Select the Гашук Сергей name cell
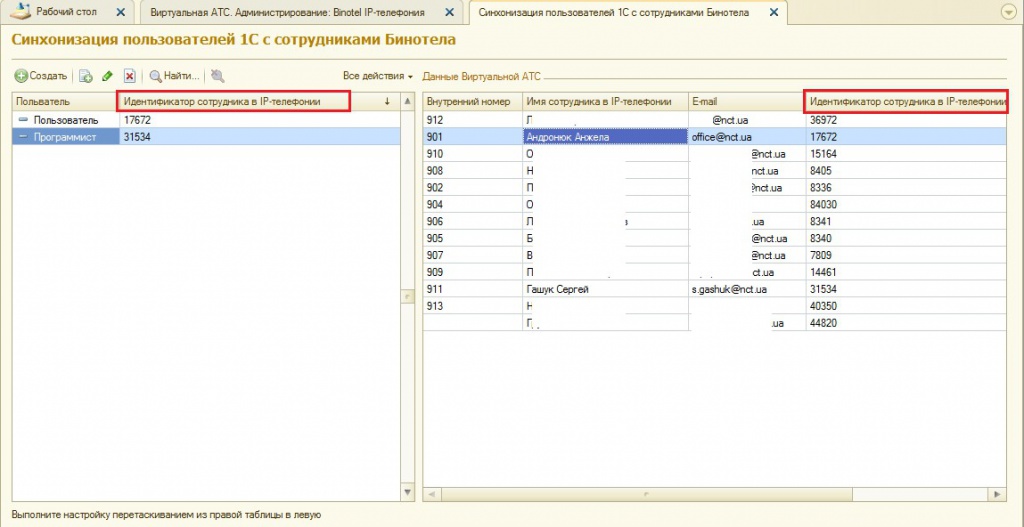The height and width of the screenshot is (527, 1024). pyautogui.click(x=605, y=289)
